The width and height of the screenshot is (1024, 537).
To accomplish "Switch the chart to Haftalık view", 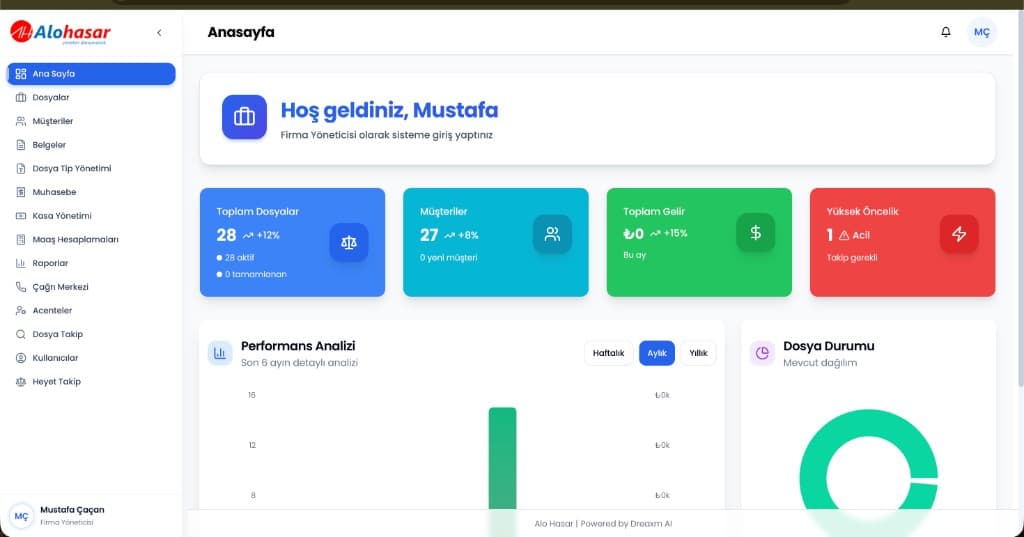I will coord(608,353).
